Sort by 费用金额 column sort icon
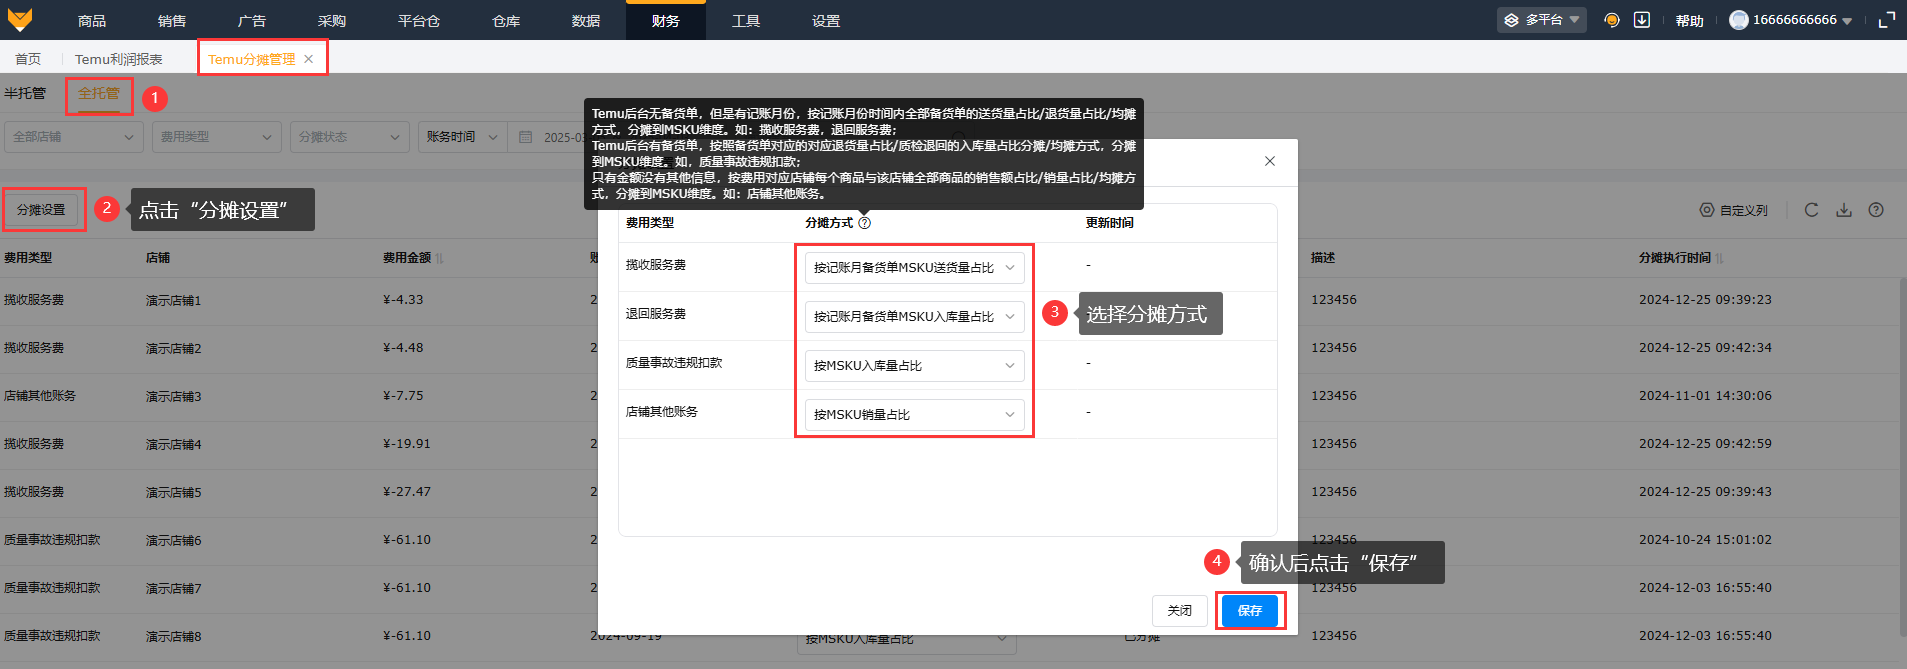The height and width of the screenshot is (669, 1907). pos(439,258)
